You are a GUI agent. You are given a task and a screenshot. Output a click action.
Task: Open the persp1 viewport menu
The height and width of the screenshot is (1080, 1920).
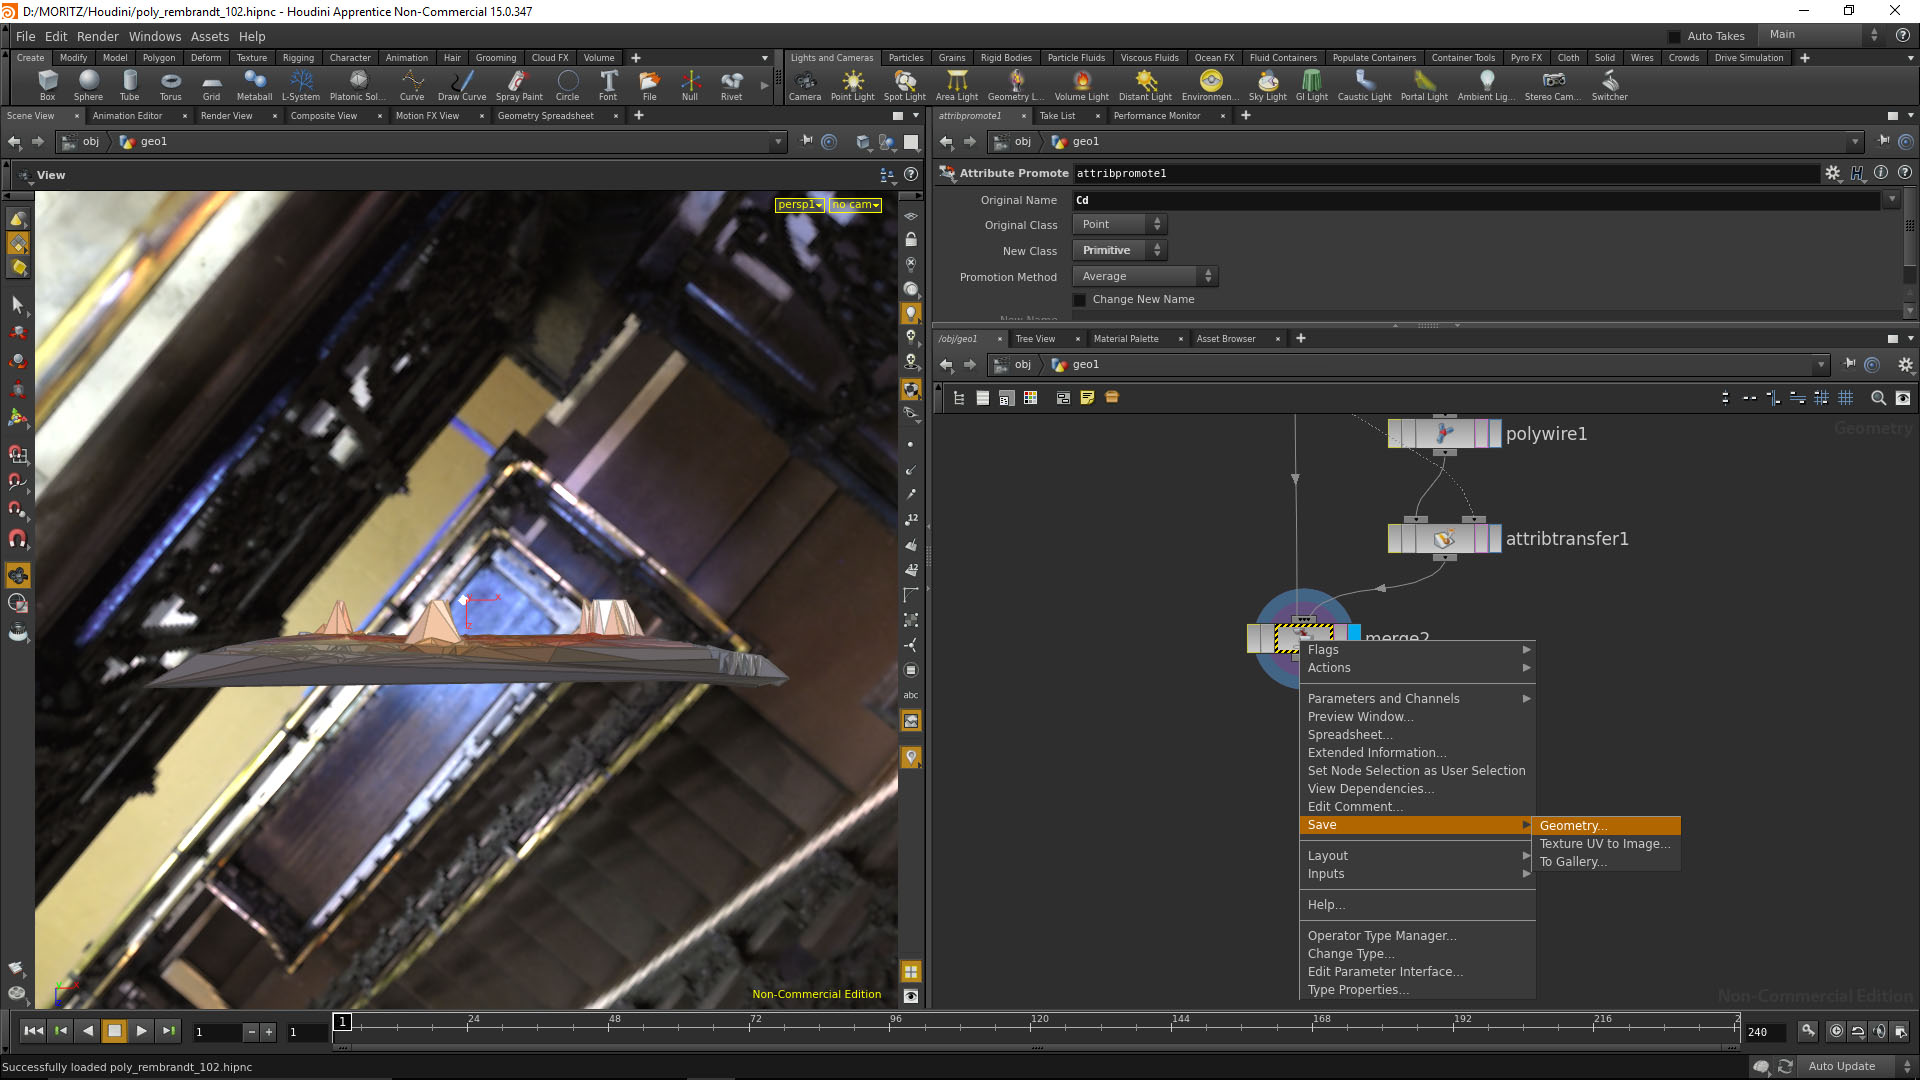coord(800,205)
